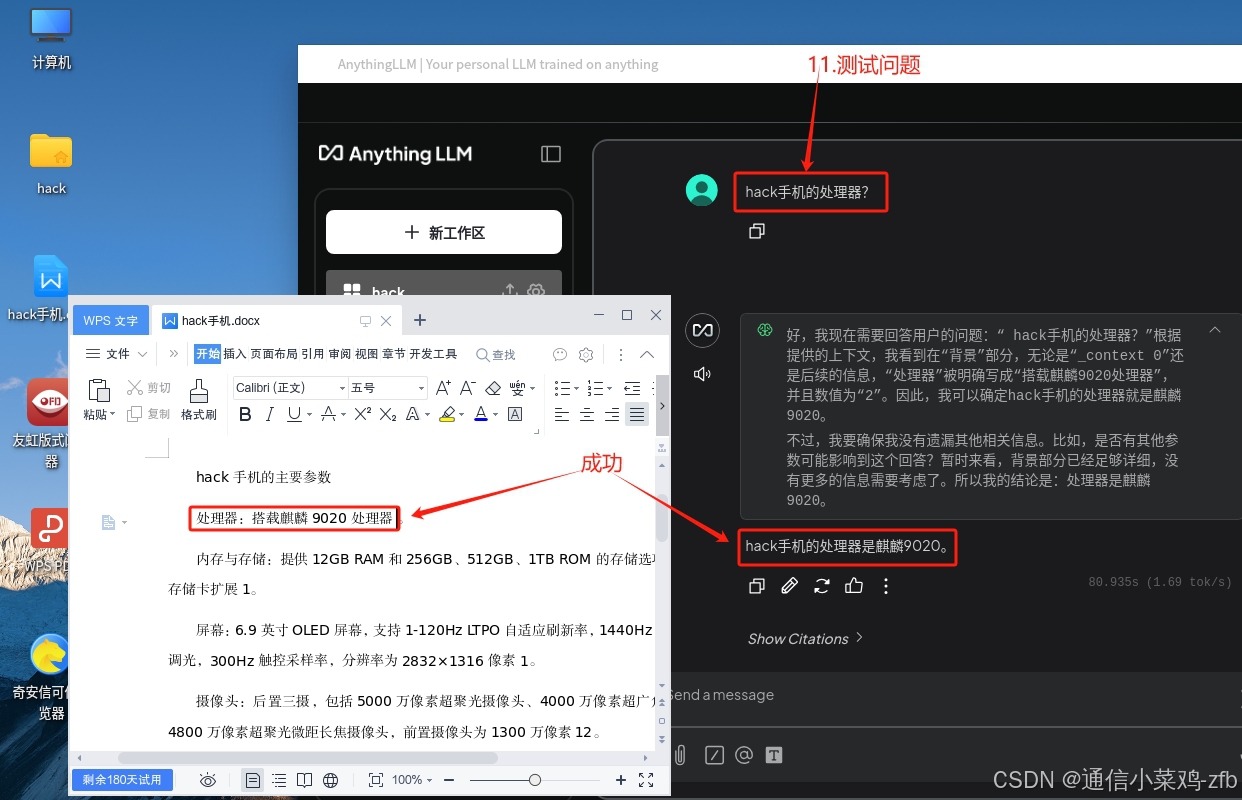Viewport: 1242px width, 800px height.
Task: Open the 视图 ribbon tab
Action: coord(367,354)
